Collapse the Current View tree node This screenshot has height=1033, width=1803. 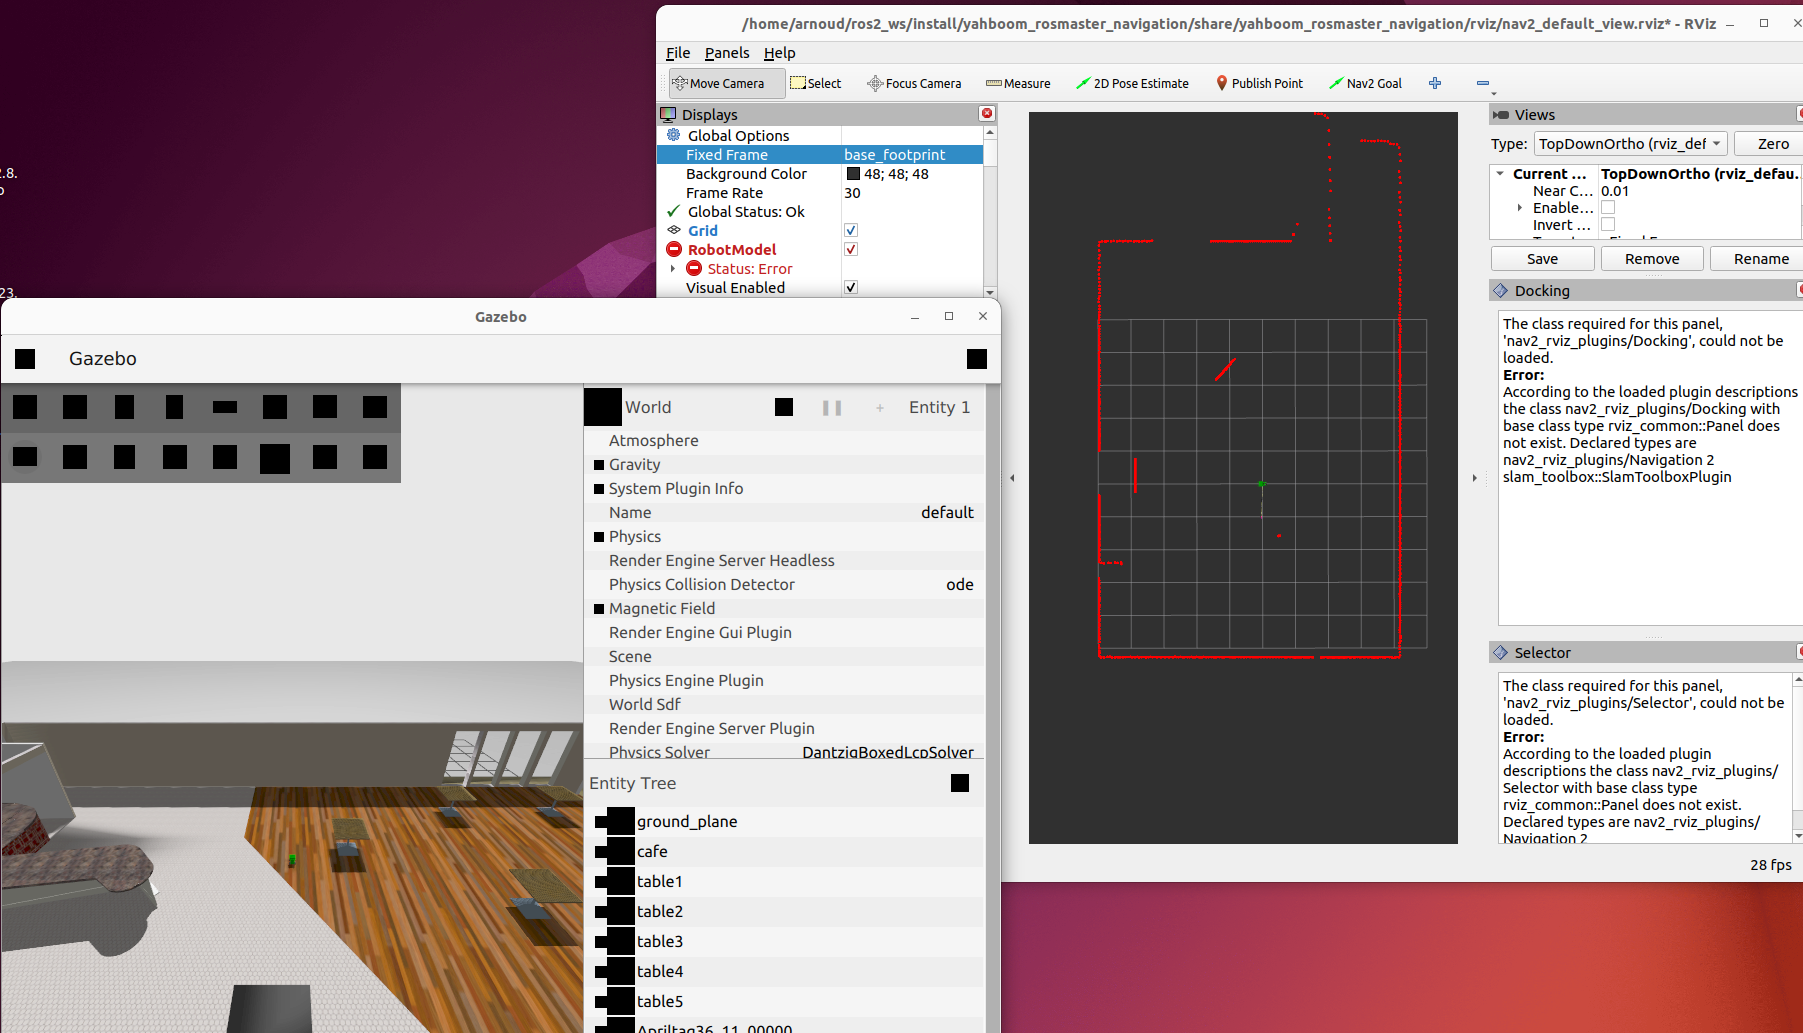coord(1500,174)
